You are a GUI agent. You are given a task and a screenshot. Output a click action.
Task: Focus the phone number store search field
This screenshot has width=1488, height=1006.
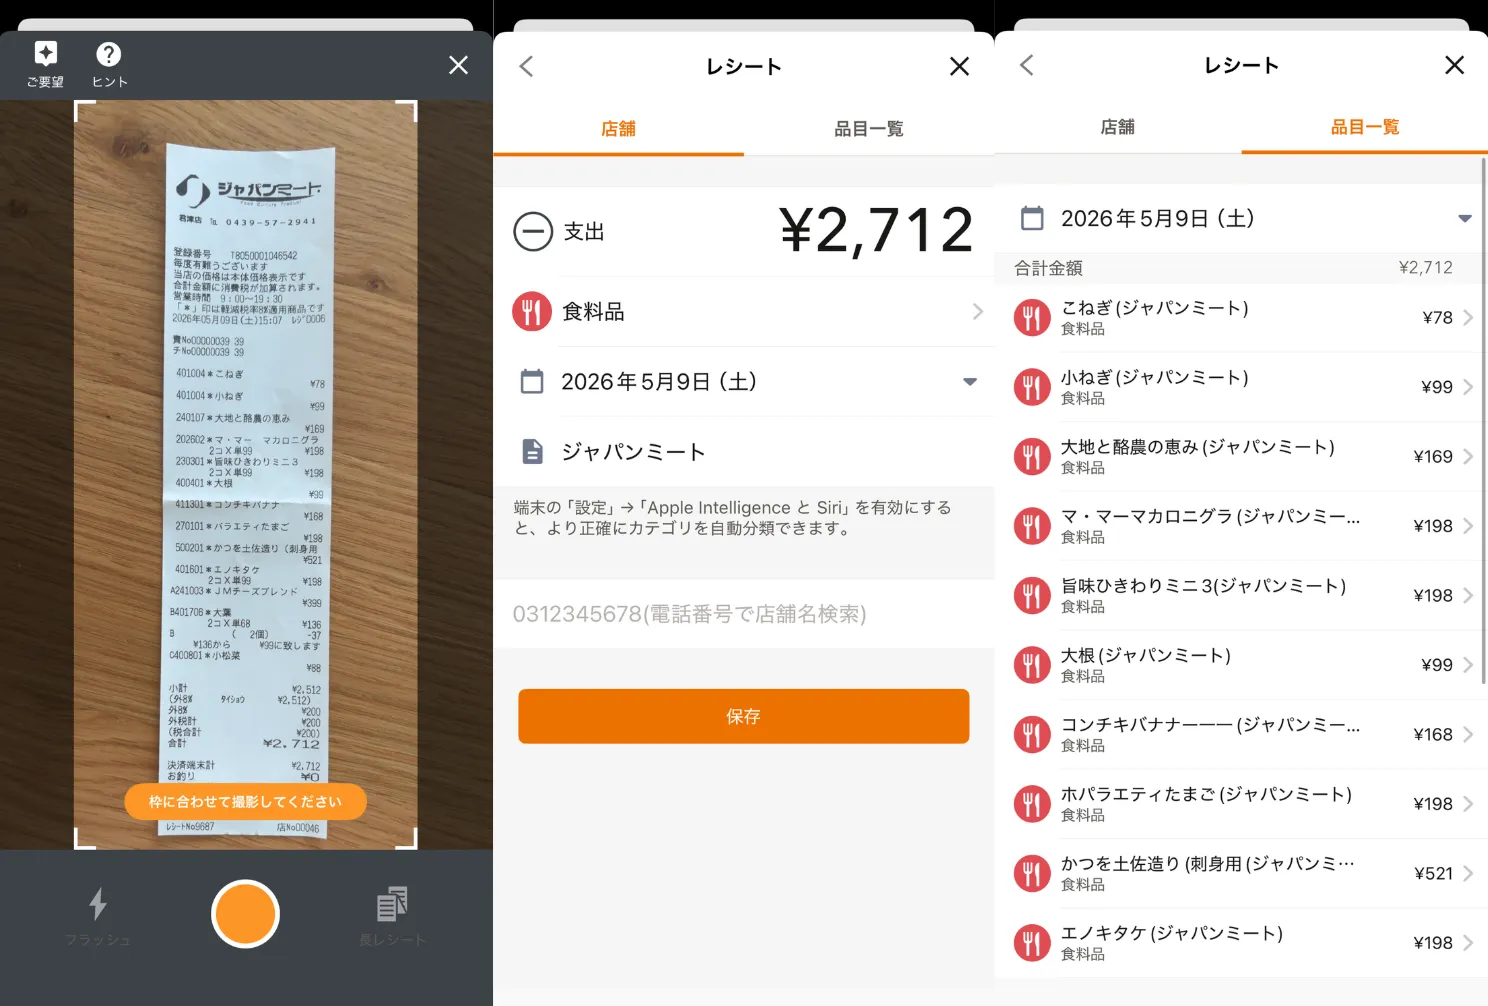pos(744,614)
